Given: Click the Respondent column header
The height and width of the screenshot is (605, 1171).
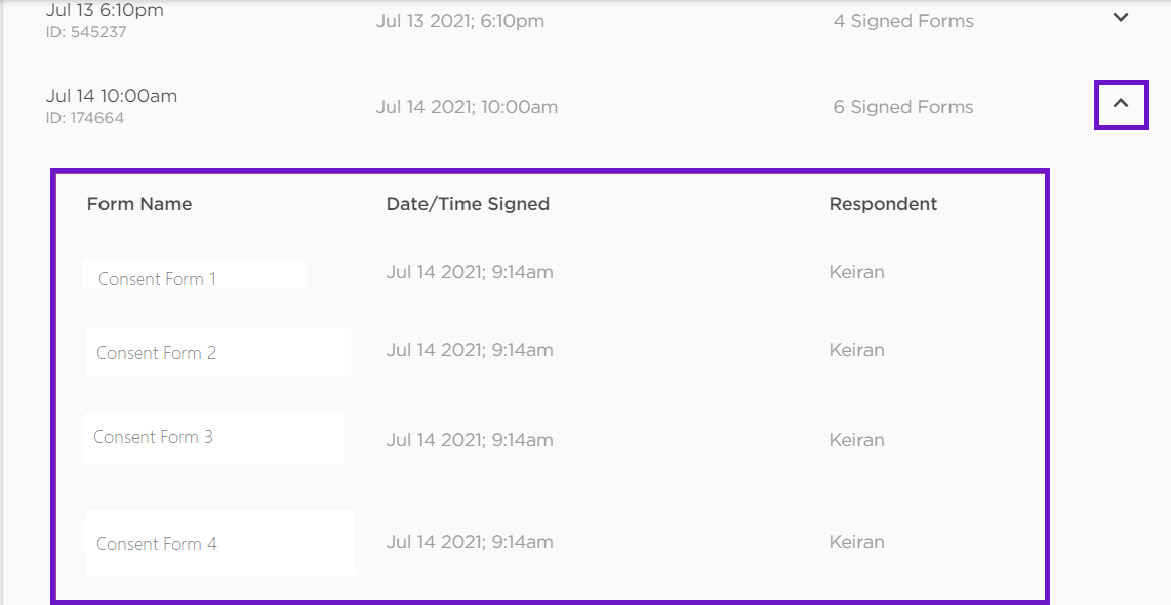Looking at the screenshot, I should [x=883, y=204].
